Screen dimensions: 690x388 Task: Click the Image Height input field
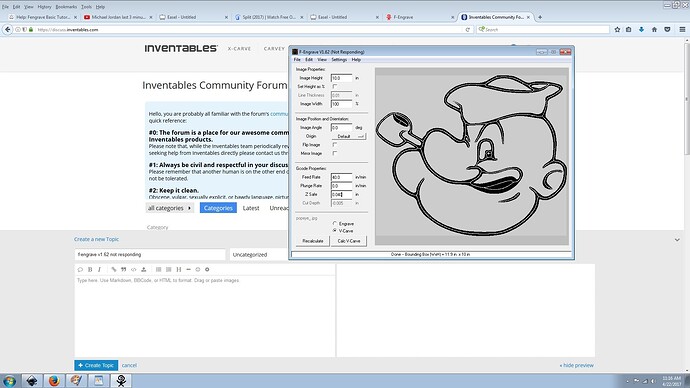point(341,78)
